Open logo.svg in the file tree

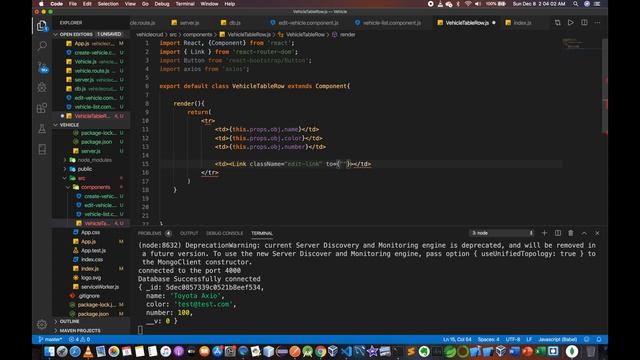[90, 278]
